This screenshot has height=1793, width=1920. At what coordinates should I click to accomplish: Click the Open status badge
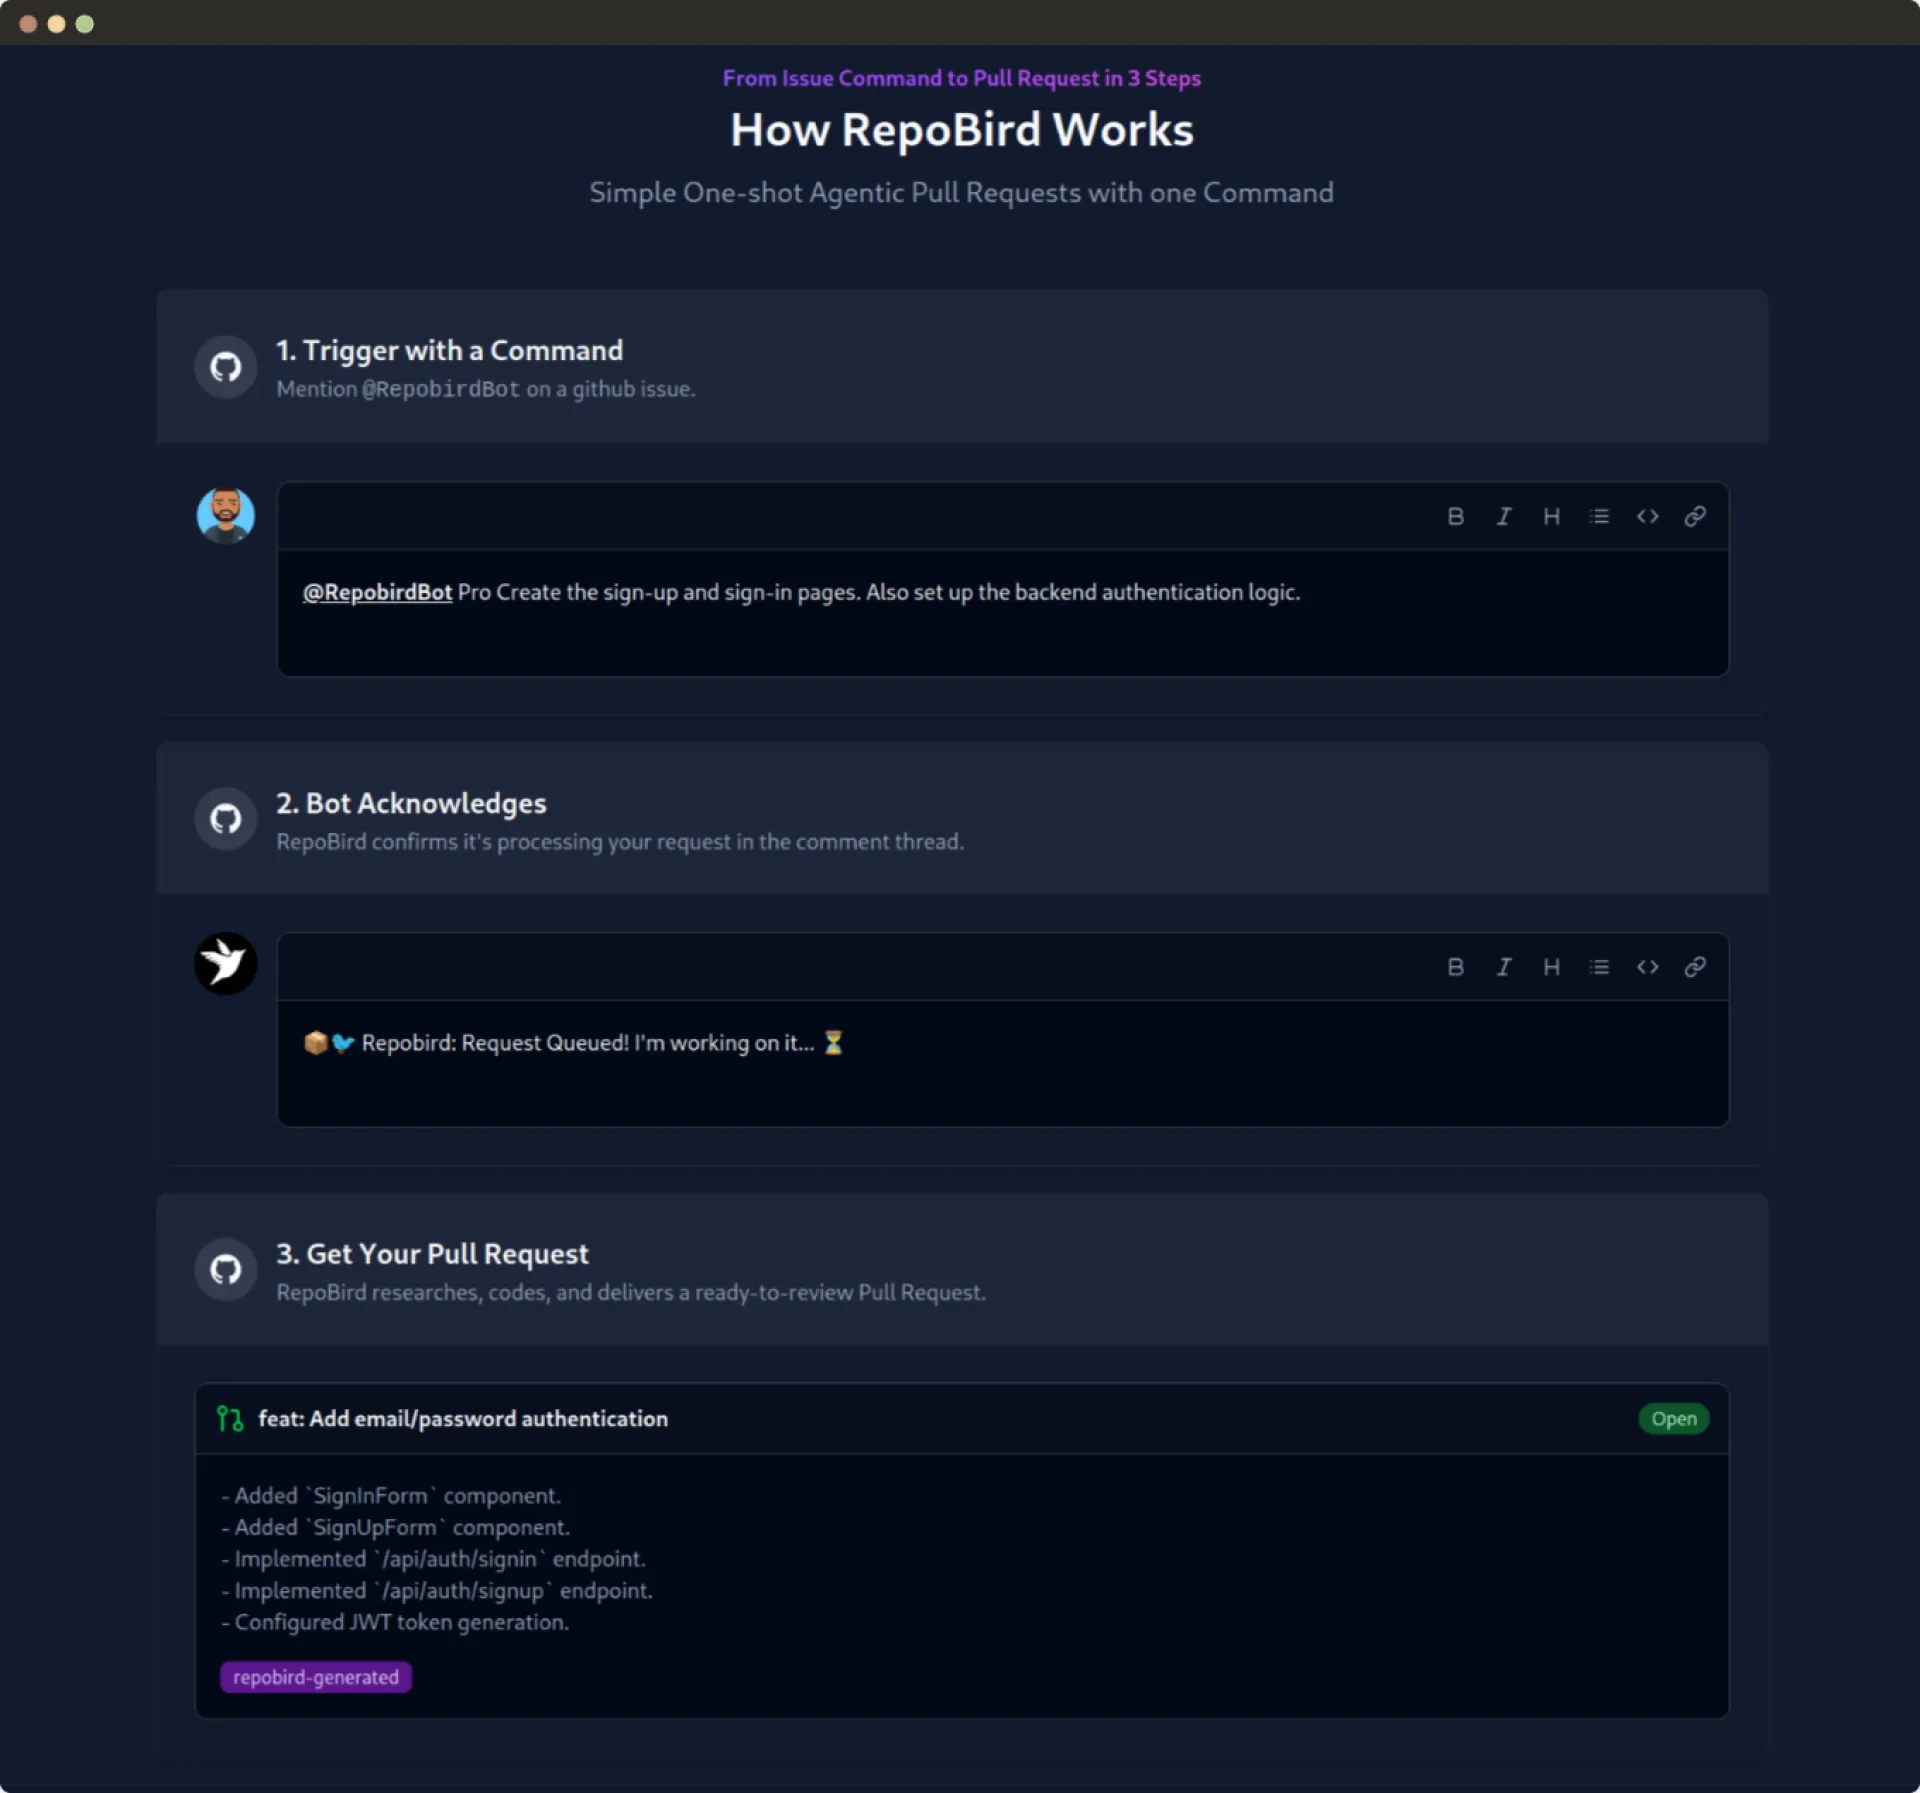[1674, 1419]
